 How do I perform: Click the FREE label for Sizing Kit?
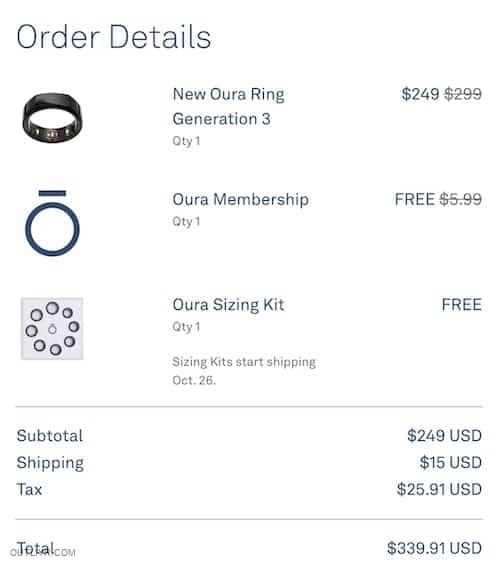(462, 305)
